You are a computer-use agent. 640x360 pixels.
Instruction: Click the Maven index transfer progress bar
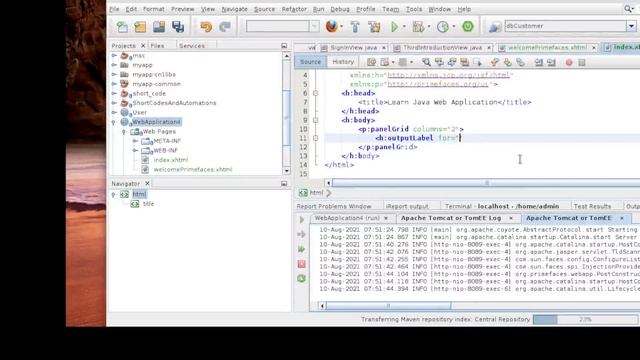585,320
